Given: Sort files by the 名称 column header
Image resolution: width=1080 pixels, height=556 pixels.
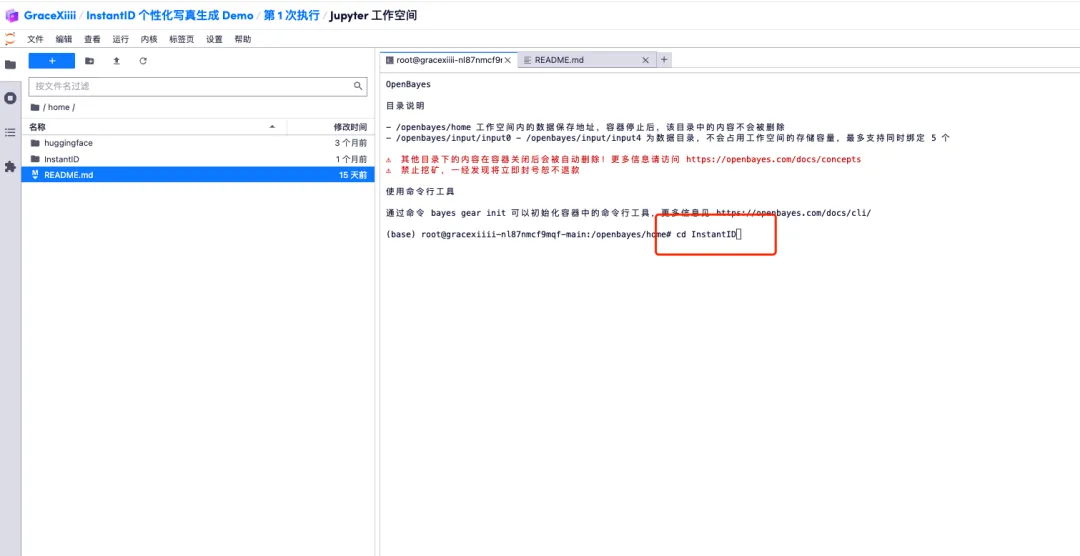Looking at the screenshot, I should (x=154, y=127).
